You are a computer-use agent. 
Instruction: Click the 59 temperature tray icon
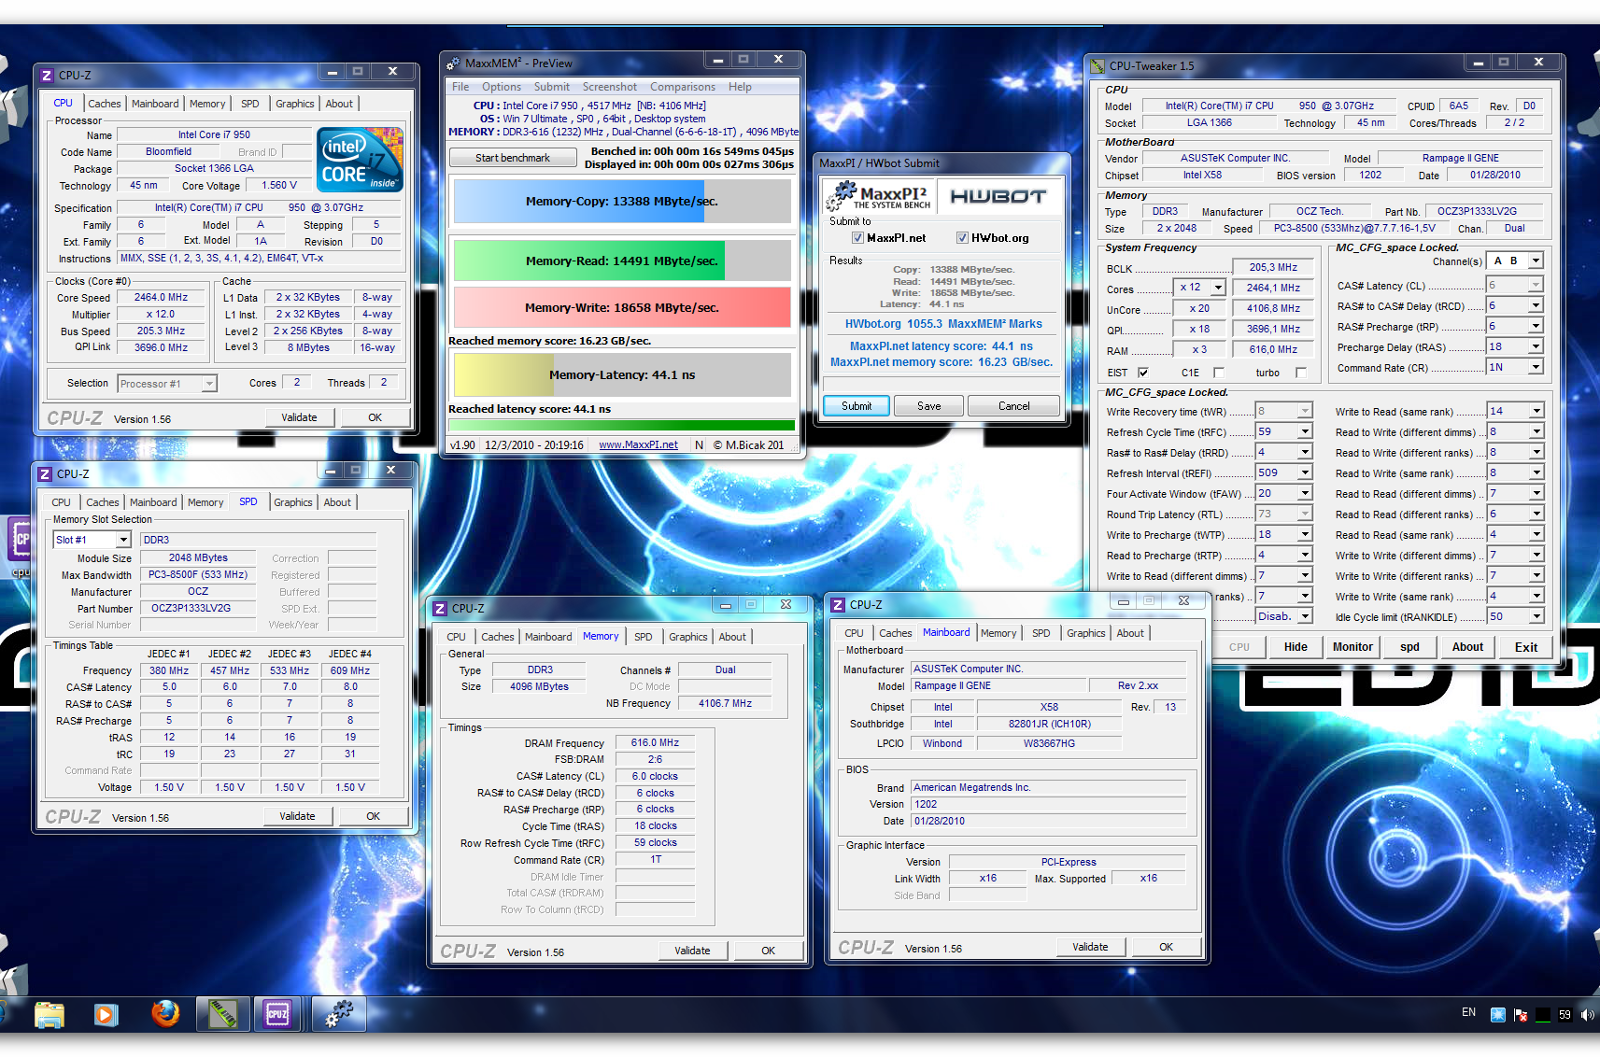click(1565, 1014)
